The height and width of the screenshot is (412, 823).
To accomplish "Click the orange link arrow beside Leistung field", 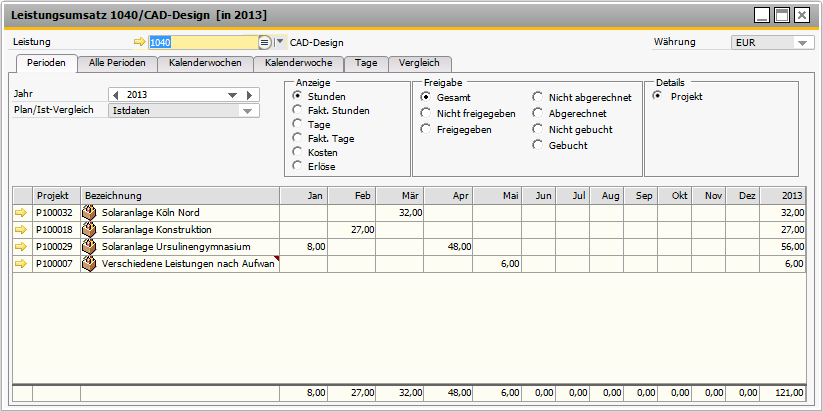I will (x=139, y=43).
